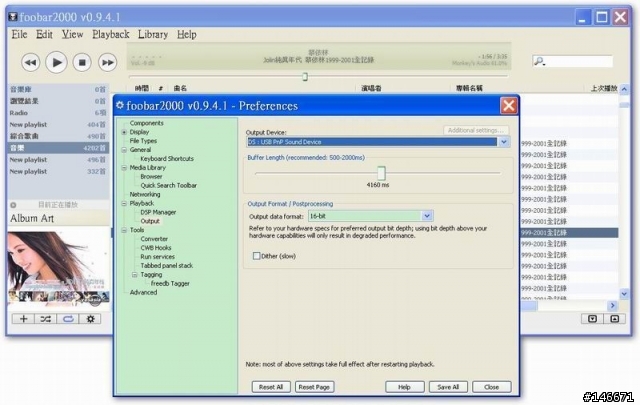Open the Help menu
The height and width of the screenshot is (405, 640).
[x=187, y=34]
